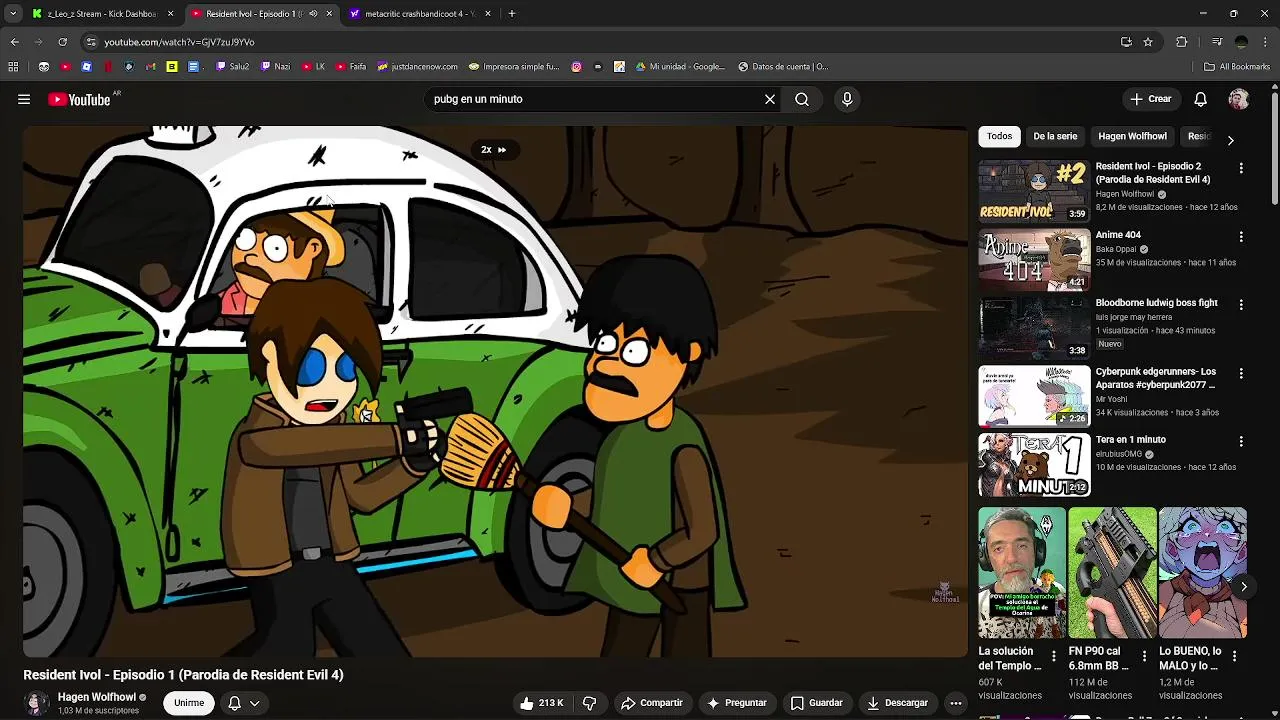The image size is (1280, 720).
Task: Open options for Anime 404 video
Action: (1241, 237)
